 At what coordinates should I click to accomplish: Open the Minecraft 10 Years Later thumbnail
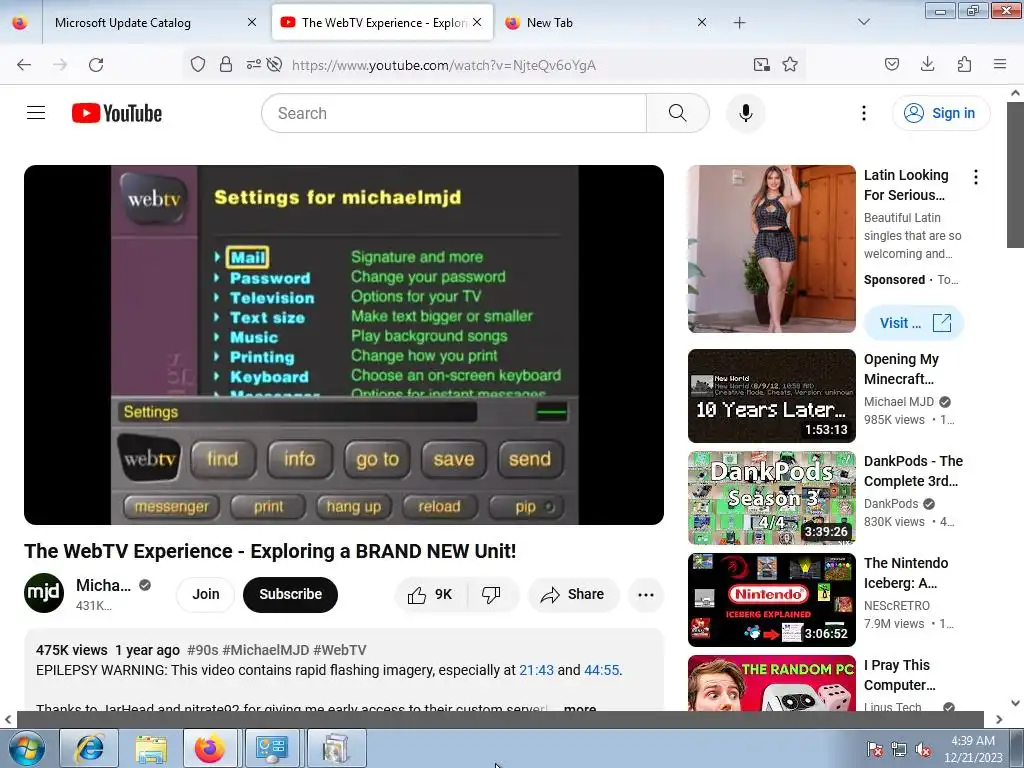(772, 396)
